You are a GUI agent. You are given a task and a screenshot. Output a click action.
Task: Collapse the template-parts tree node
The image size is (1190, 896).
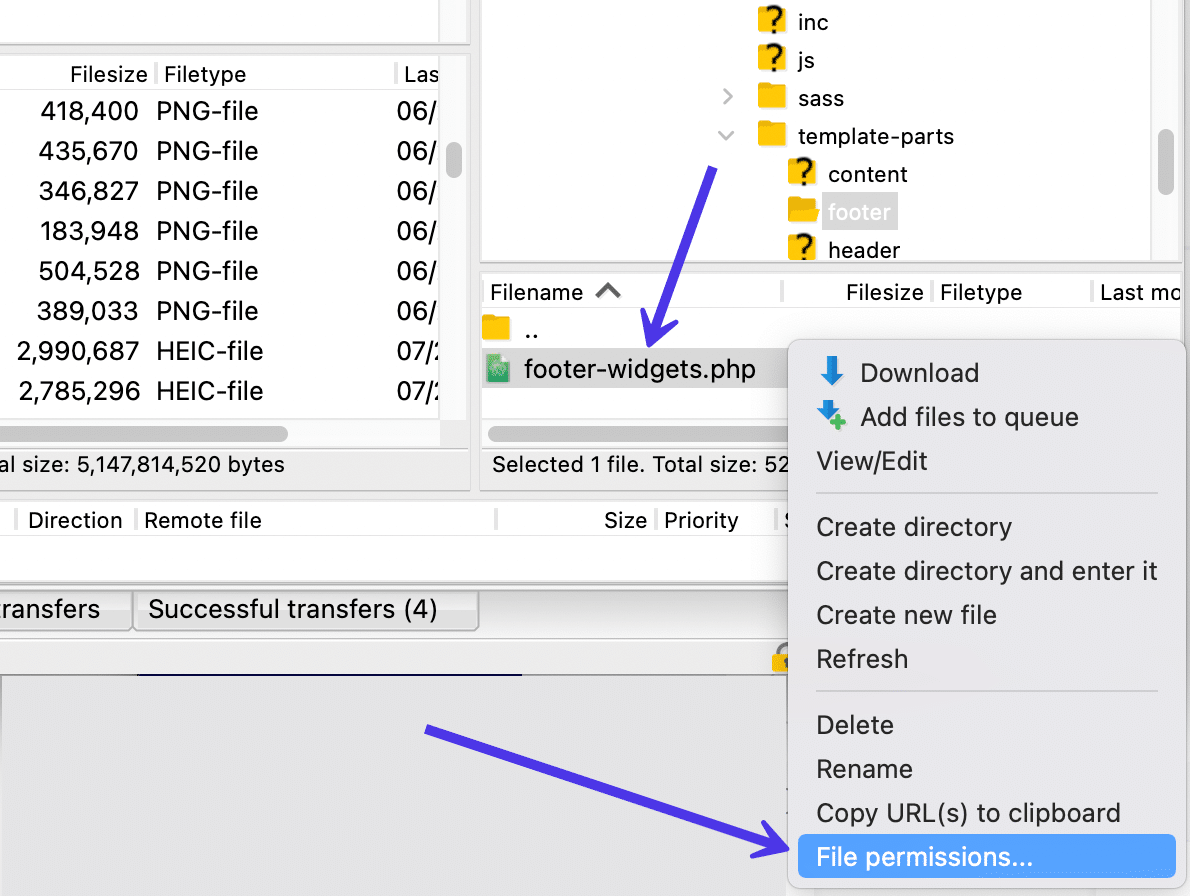coord(726,135)
